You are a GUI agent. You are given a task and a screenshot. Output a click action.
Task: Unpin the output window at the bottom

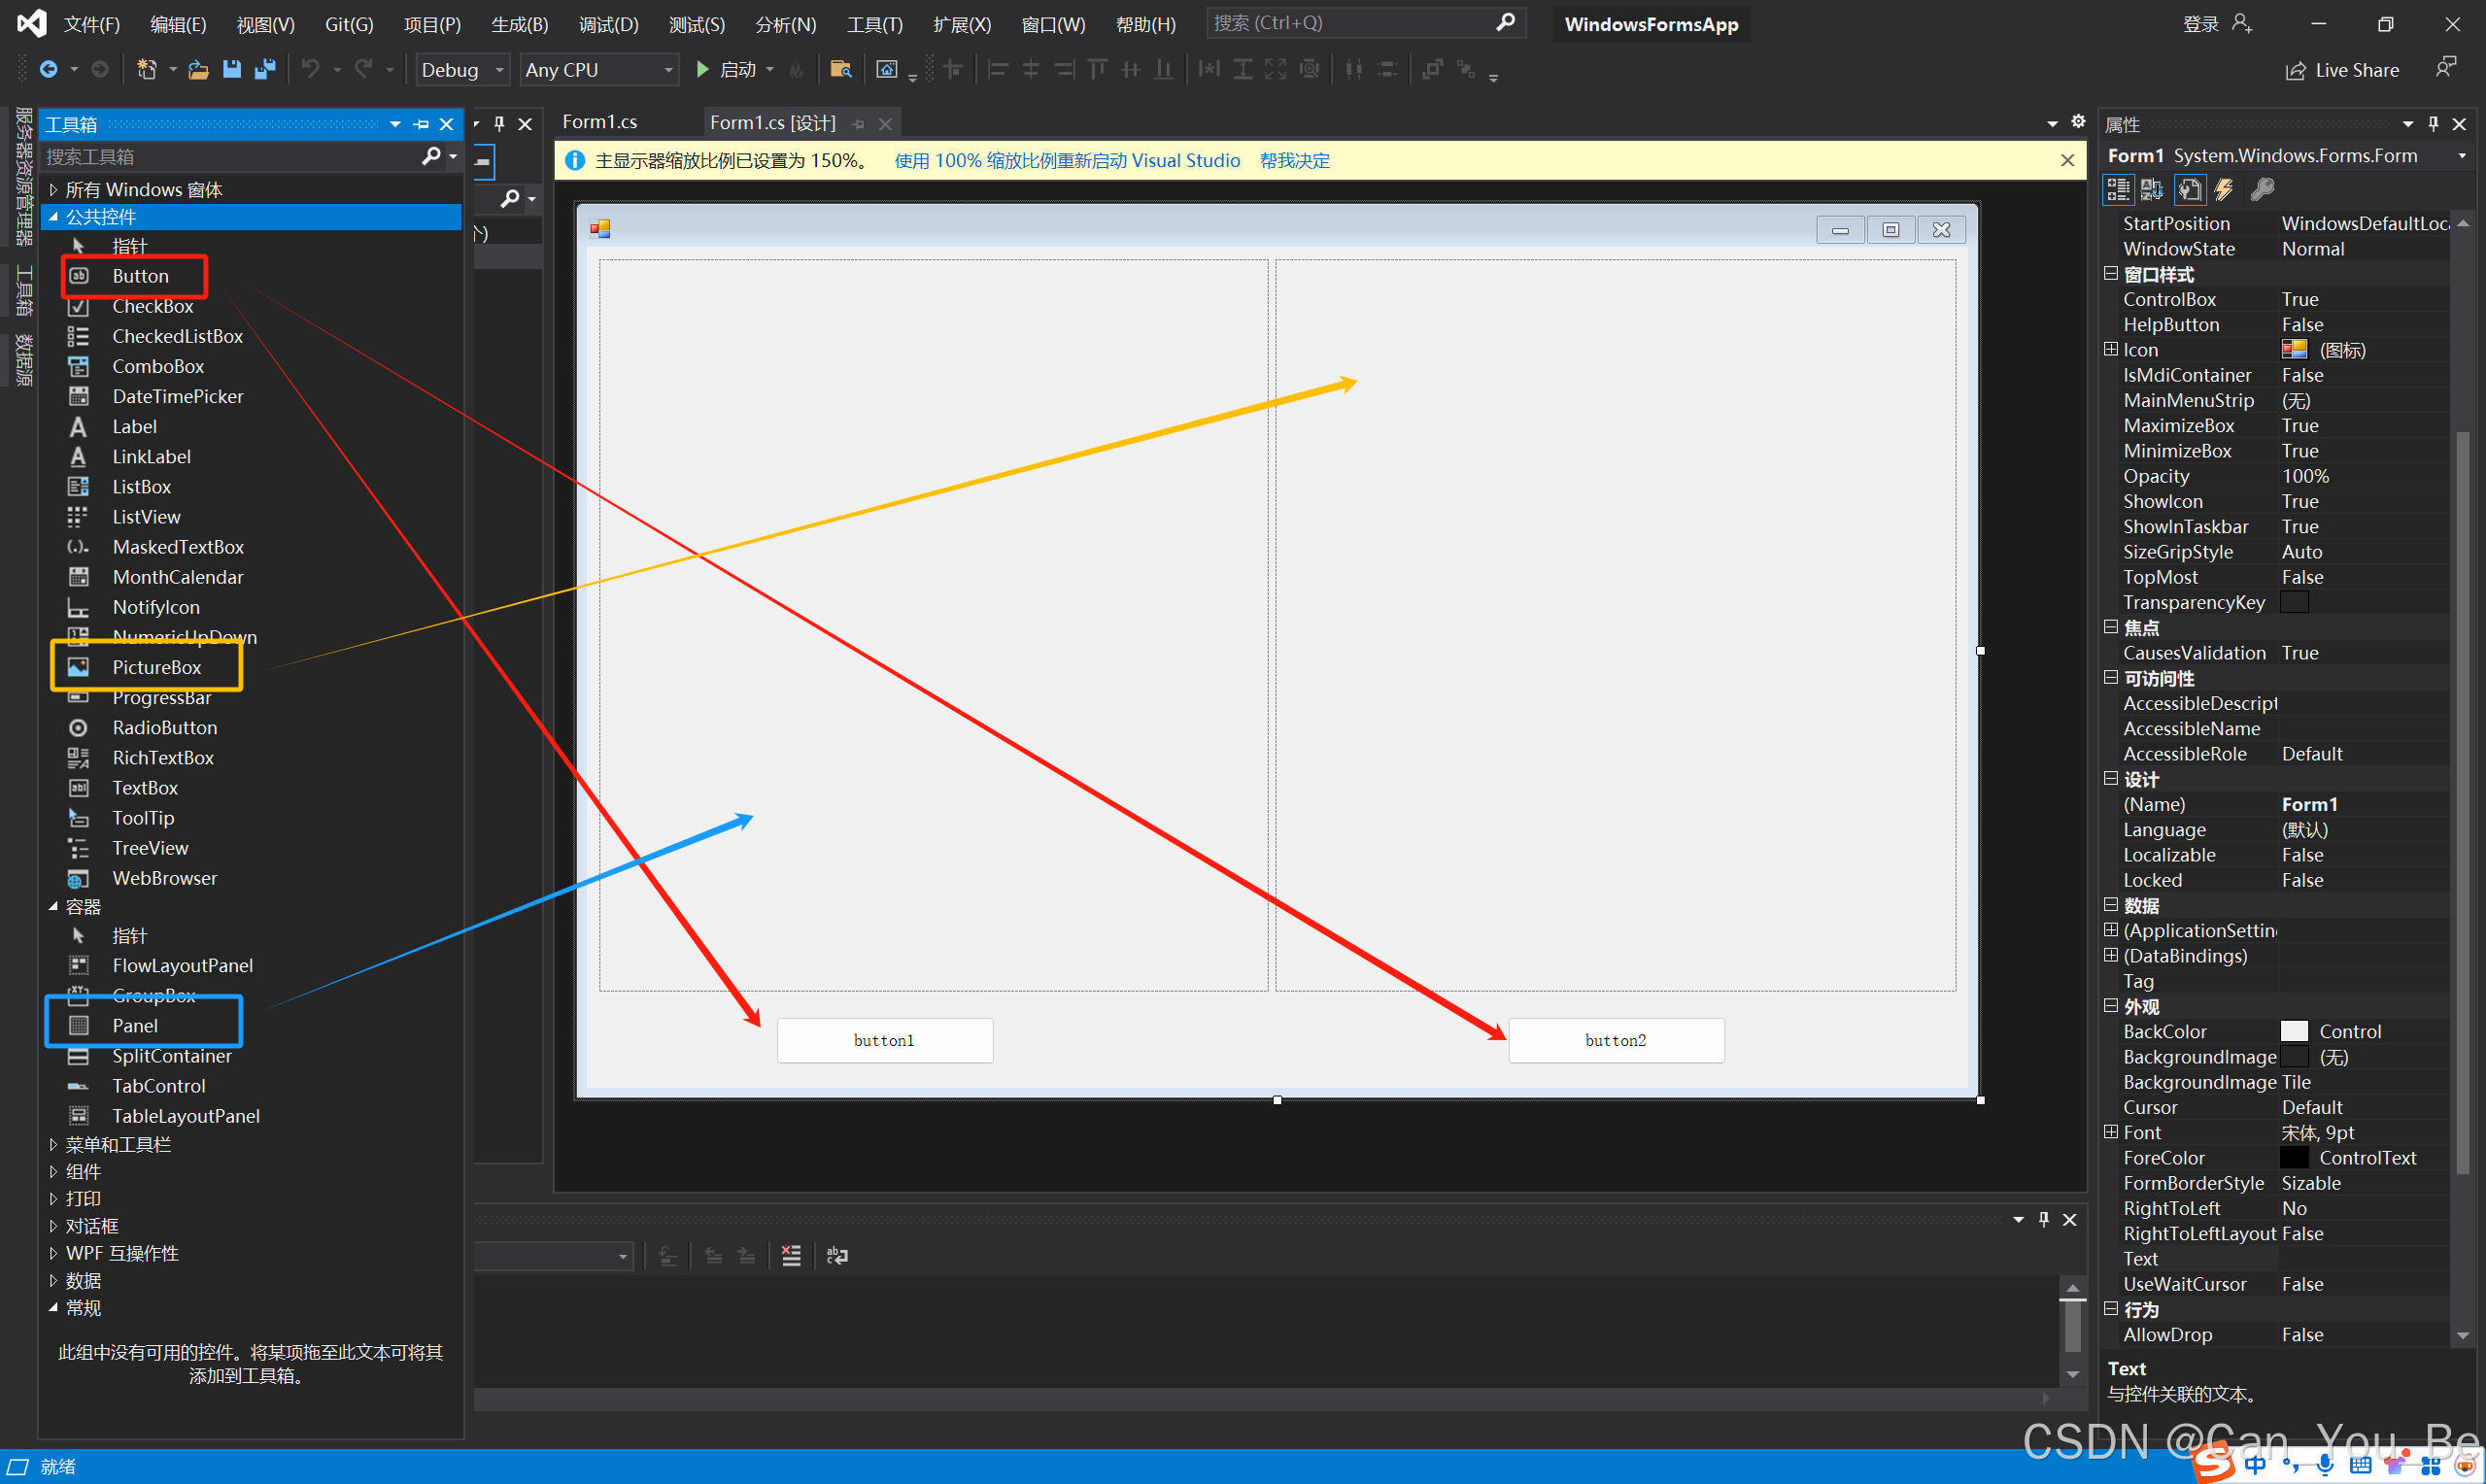(2043, 1219)
